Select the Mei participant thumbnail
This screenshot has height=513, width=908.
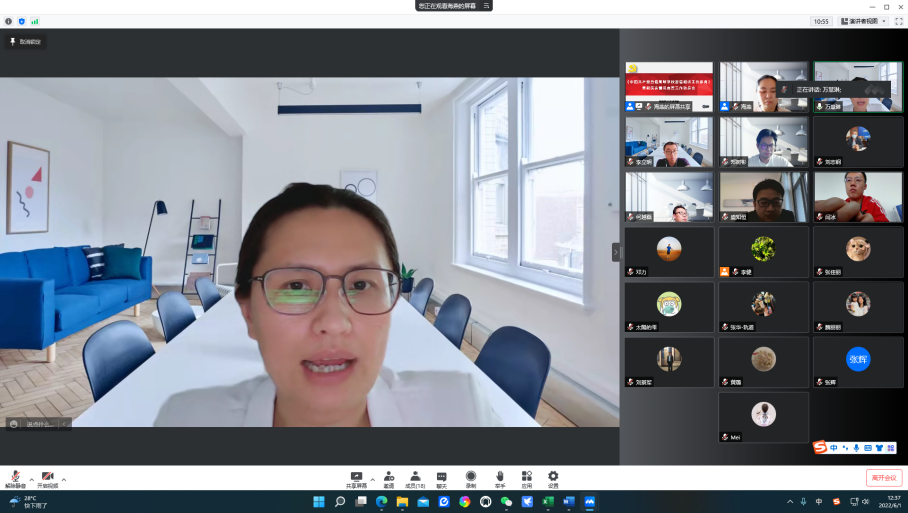[764, 417]
